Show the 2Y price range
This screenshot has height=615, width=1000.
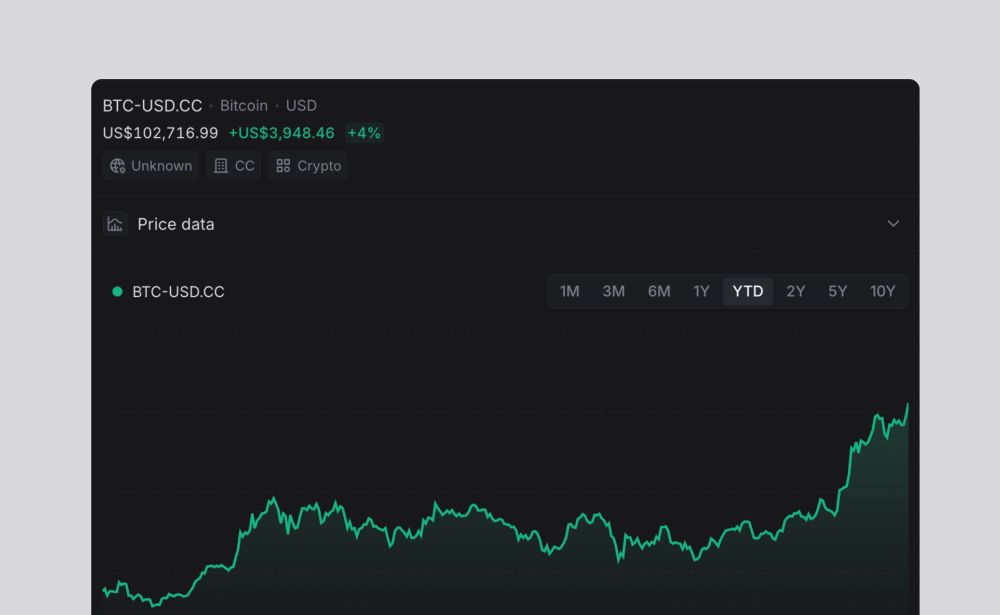pos(795,292)
